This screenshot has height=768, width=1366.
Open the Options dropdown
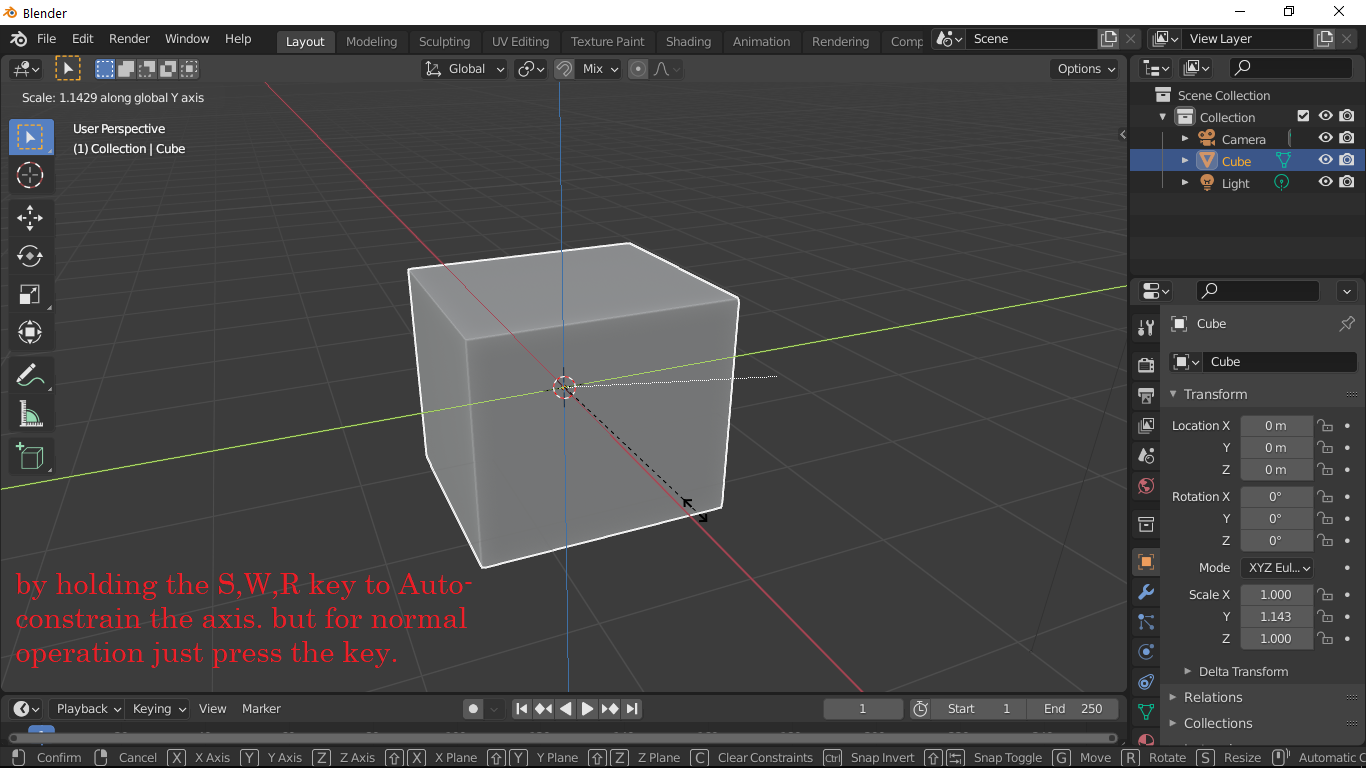1086,69
